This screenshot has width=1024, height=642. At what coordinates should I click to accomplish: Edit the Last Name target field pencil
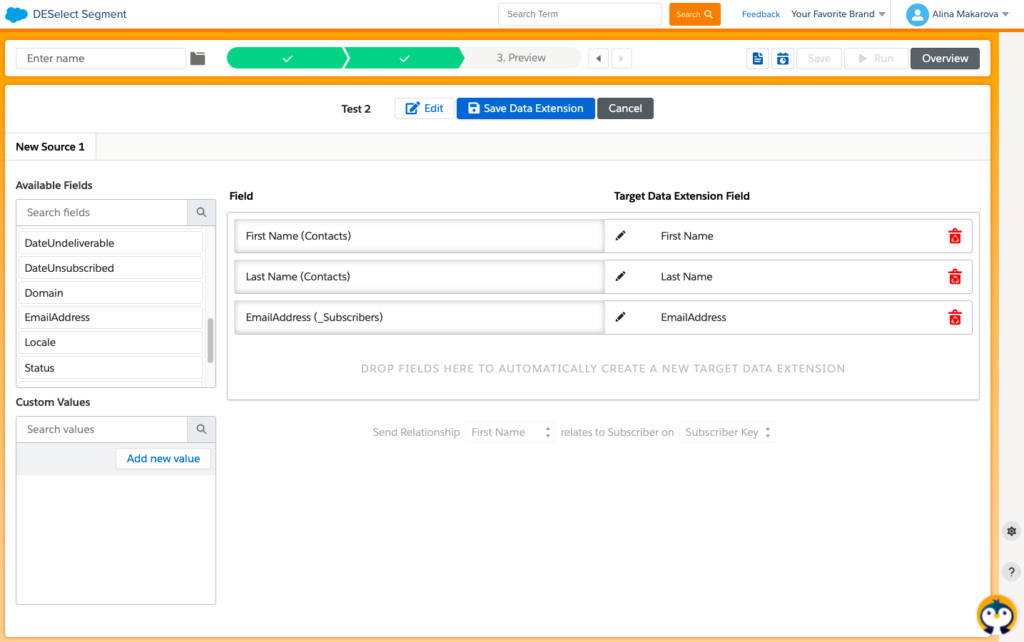click(621, 277)
